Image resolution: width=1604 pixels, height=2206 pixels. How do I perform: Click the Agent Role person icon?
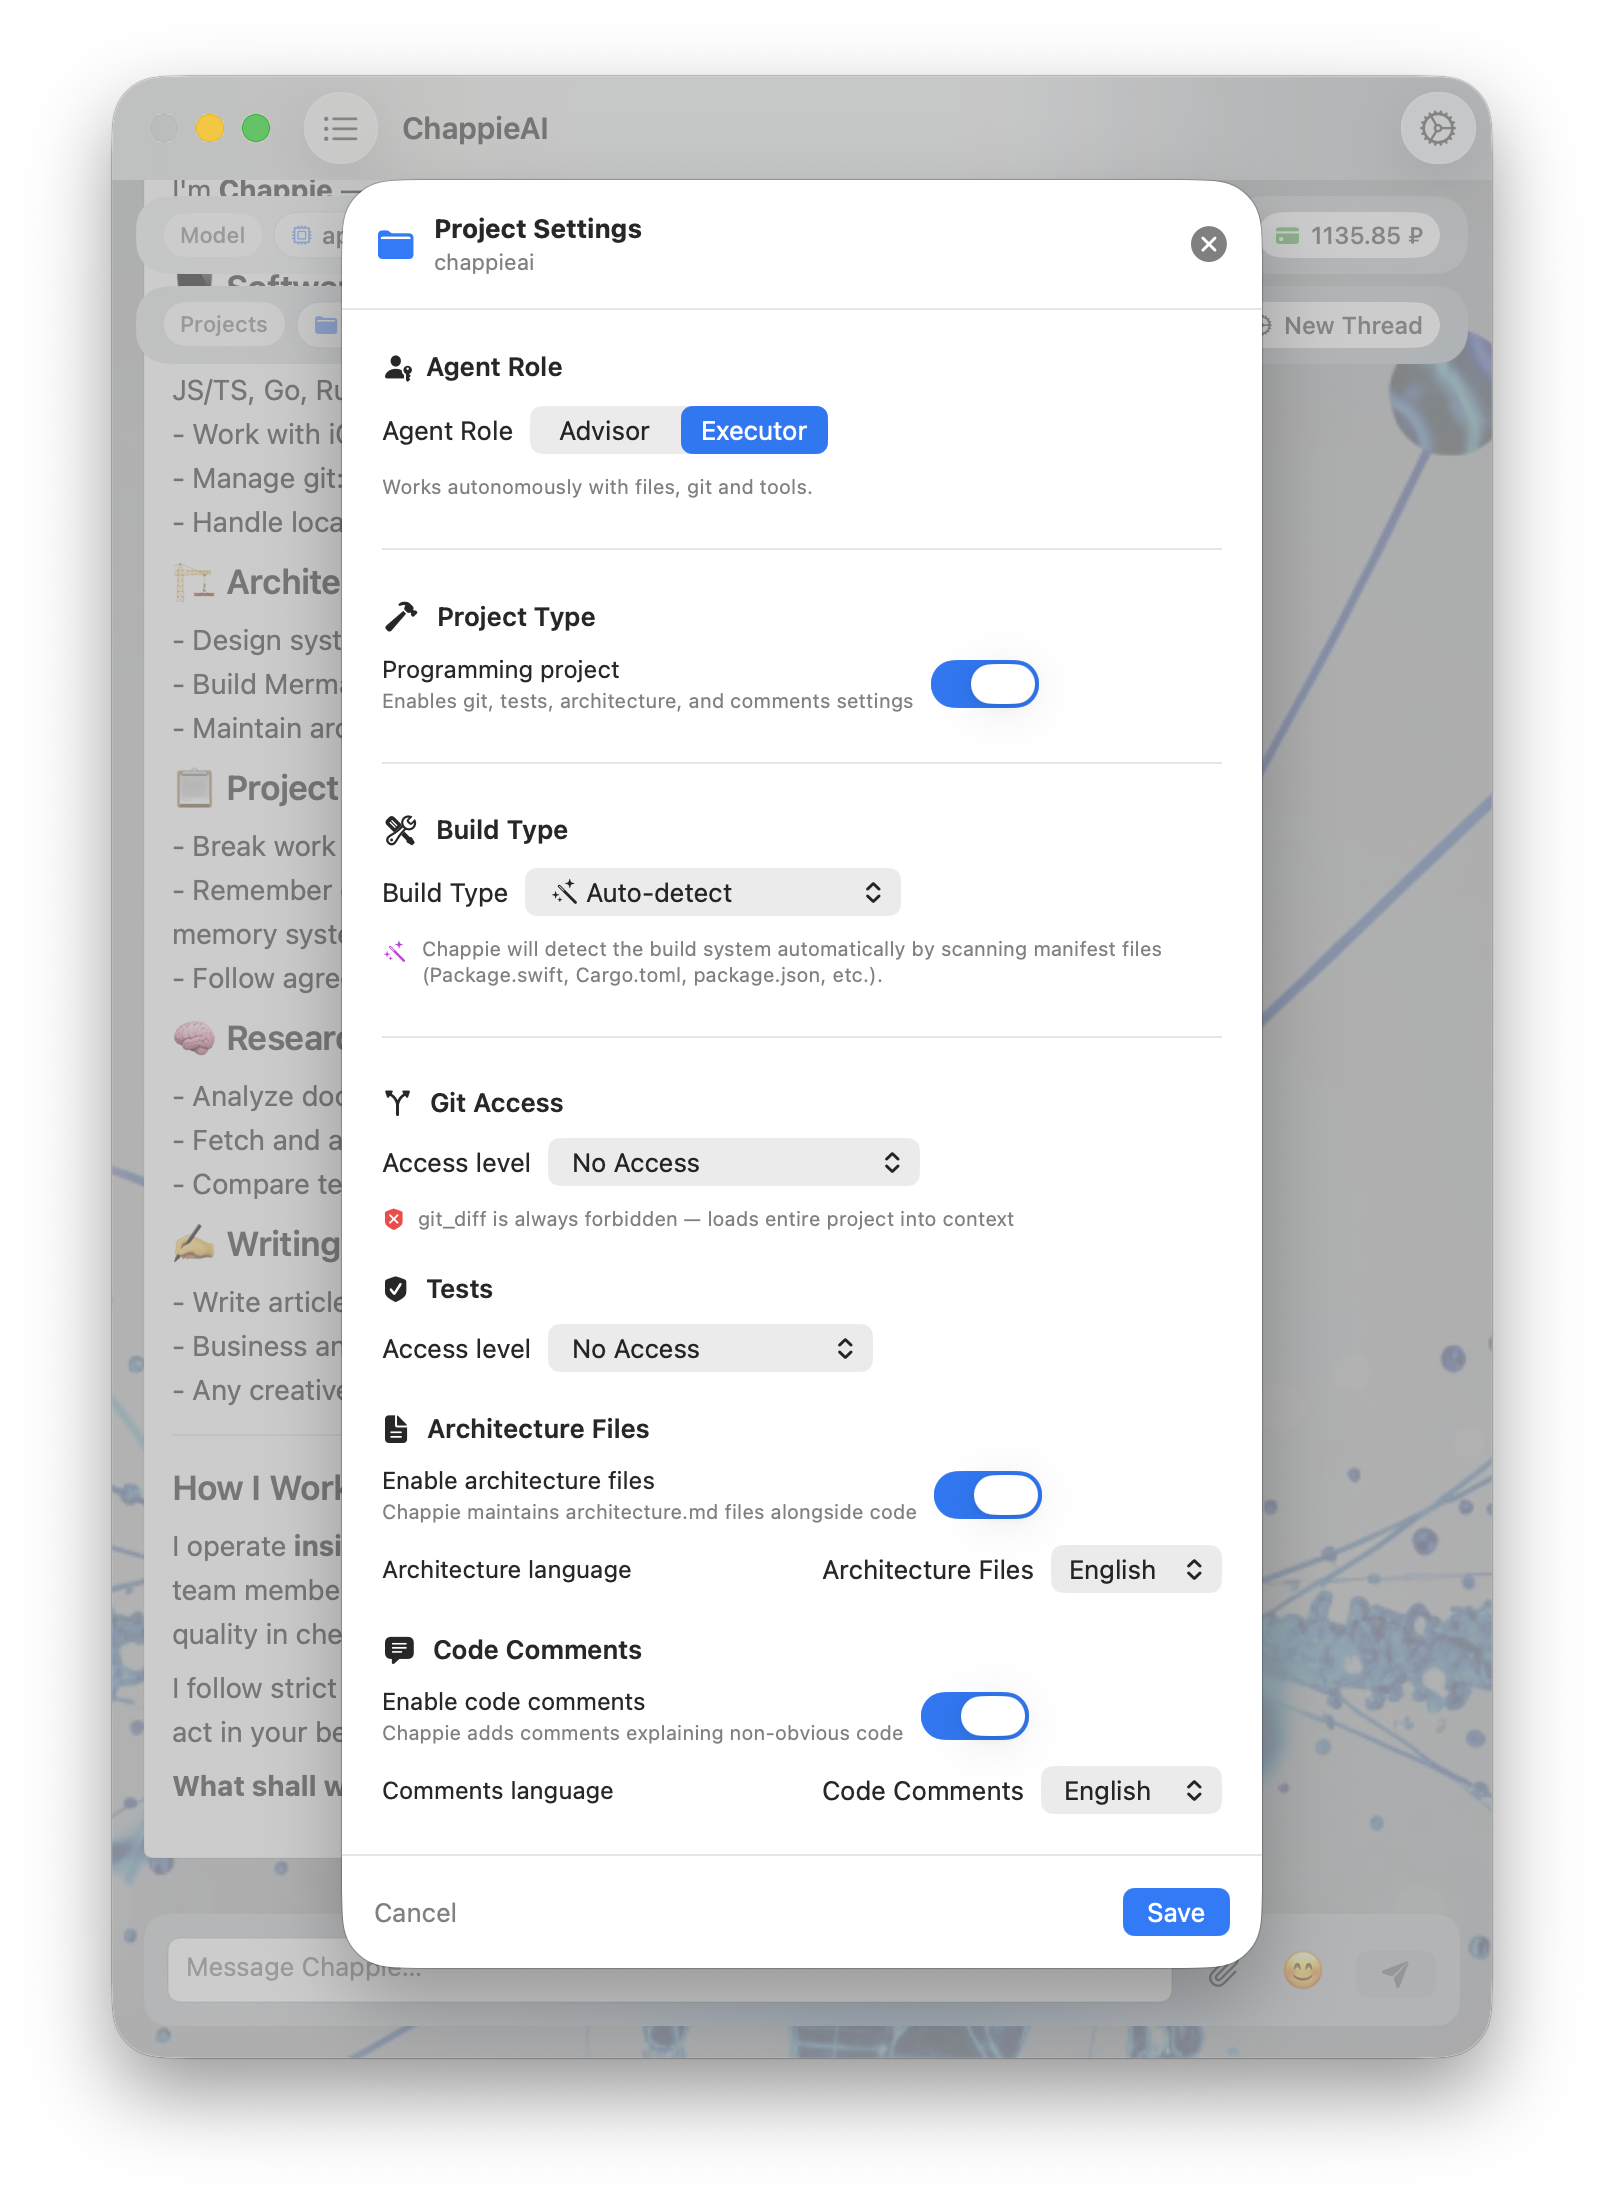click(x=398, y=368)
